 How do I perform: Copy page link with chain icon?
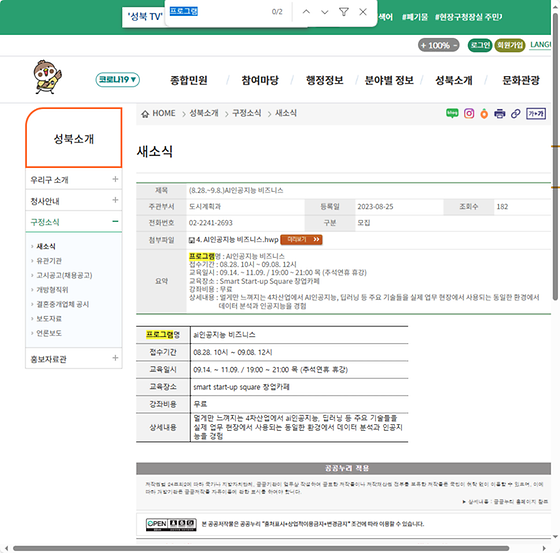tap(515, 114)
